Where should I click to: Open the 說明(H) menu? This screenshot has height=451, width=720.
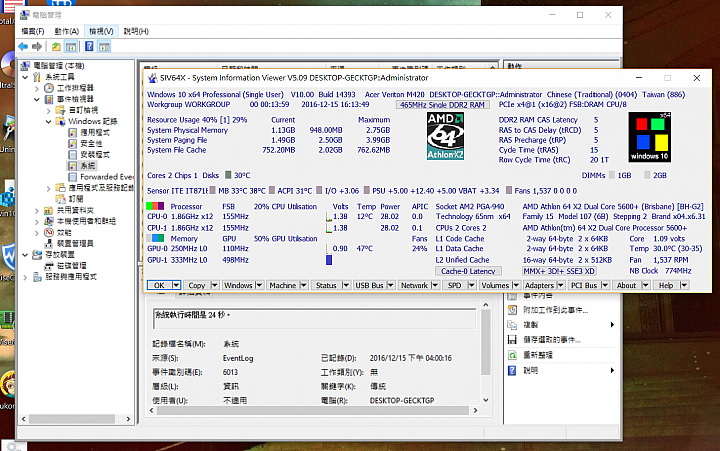coord(136,31)
